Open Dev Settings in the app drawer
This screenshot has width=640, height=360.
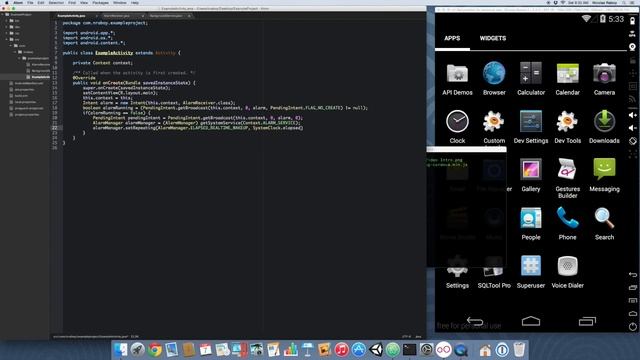531,127
